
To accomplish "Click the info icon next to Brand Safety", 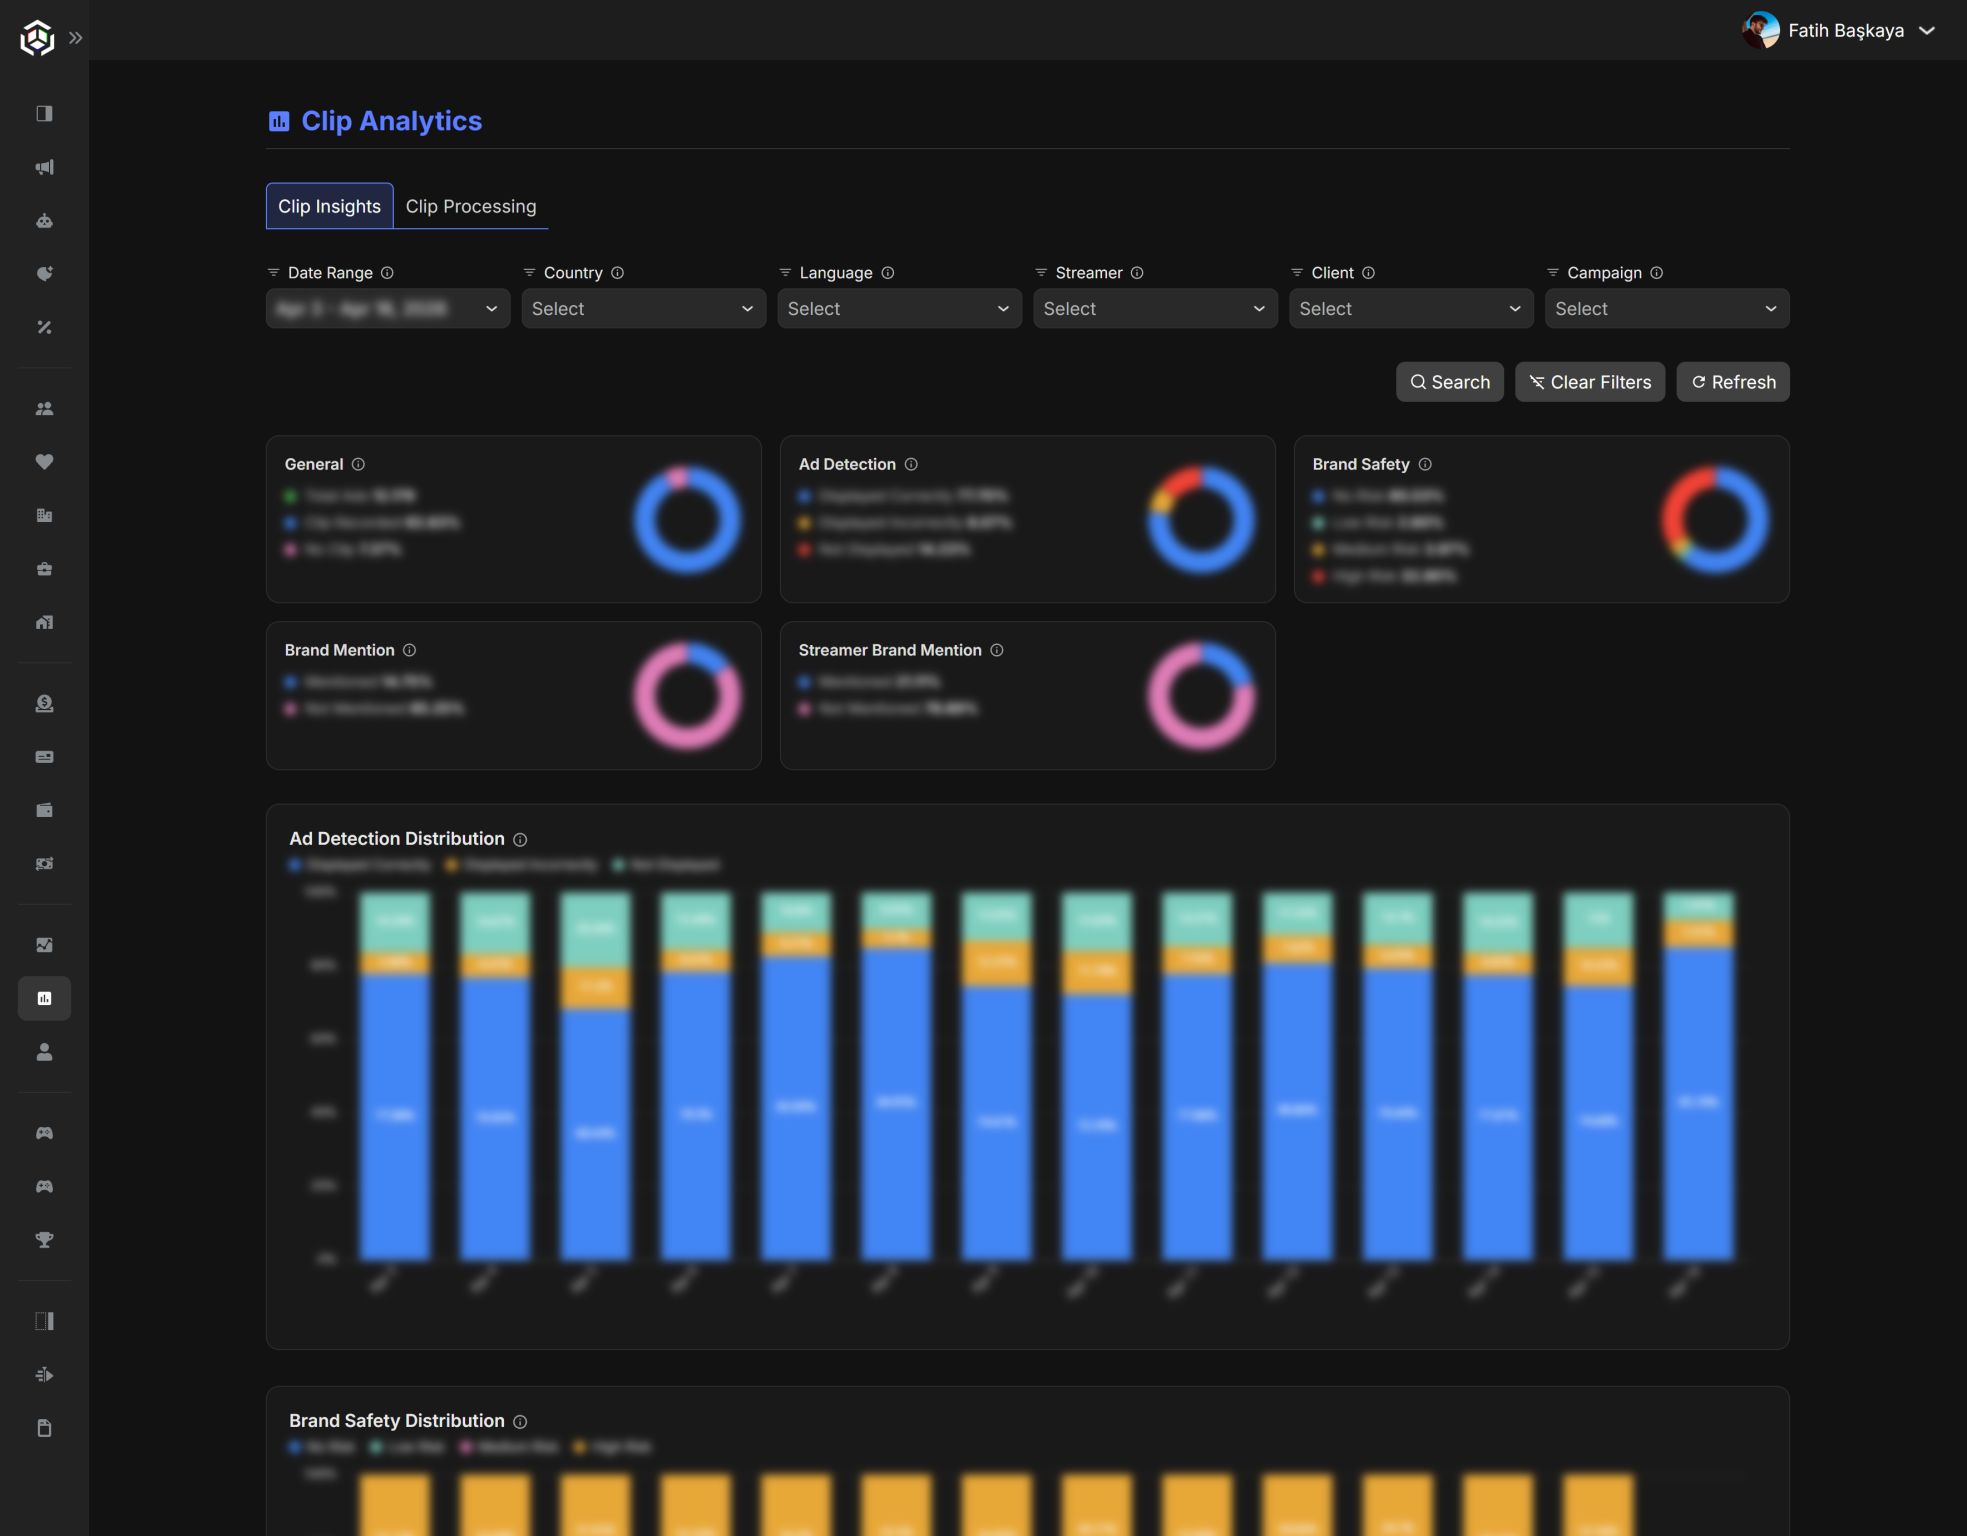I will coord(1425,464).
